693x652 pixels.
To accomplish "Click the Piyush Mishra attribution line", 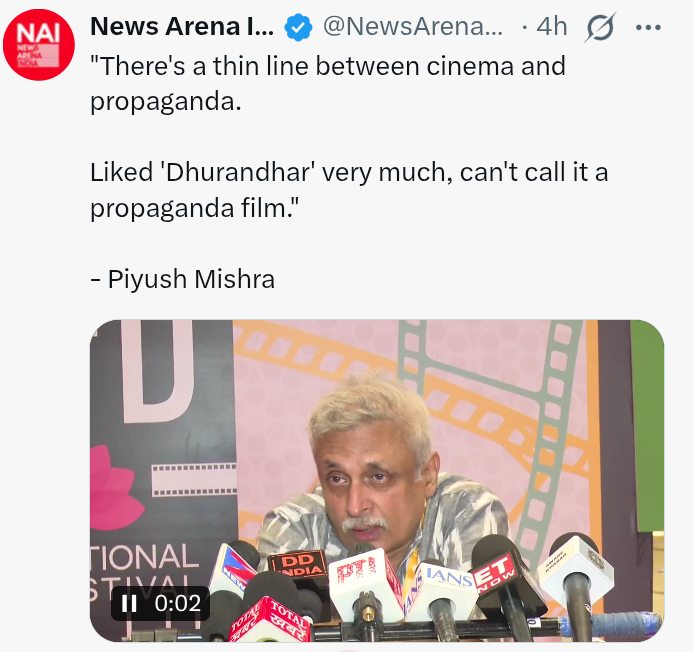I will point(183,279).
